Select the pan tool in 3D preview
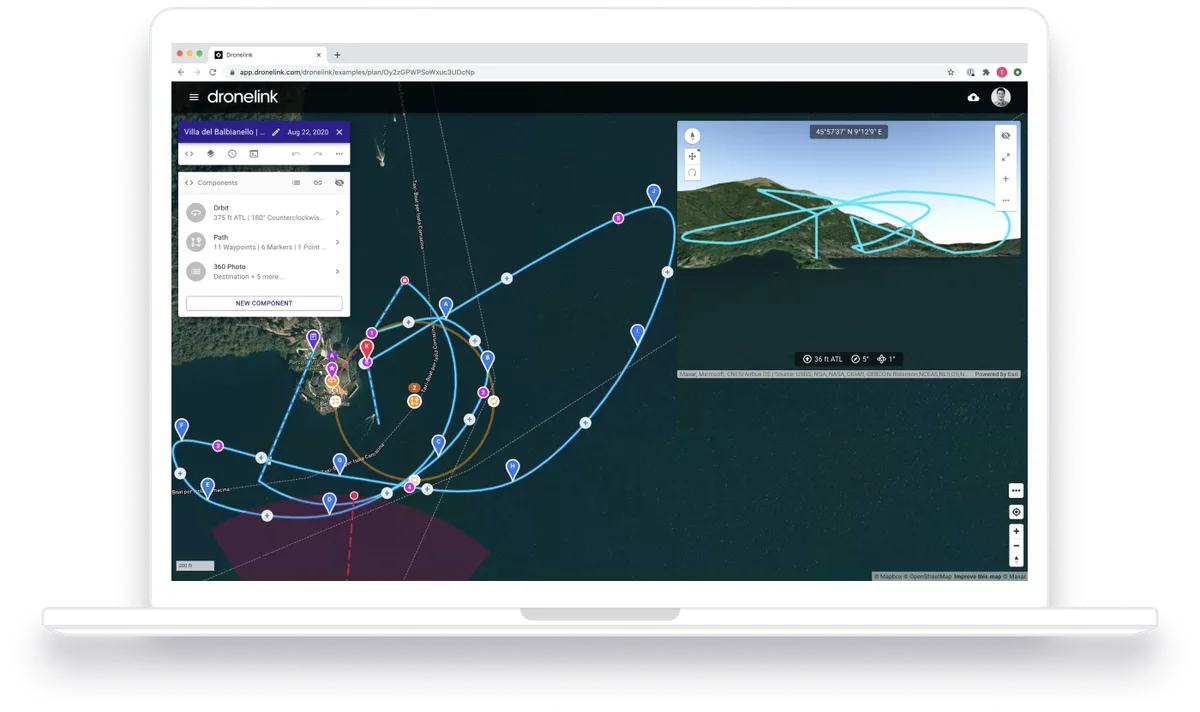The image size is (1200, 712). click(x=692, y=157)
